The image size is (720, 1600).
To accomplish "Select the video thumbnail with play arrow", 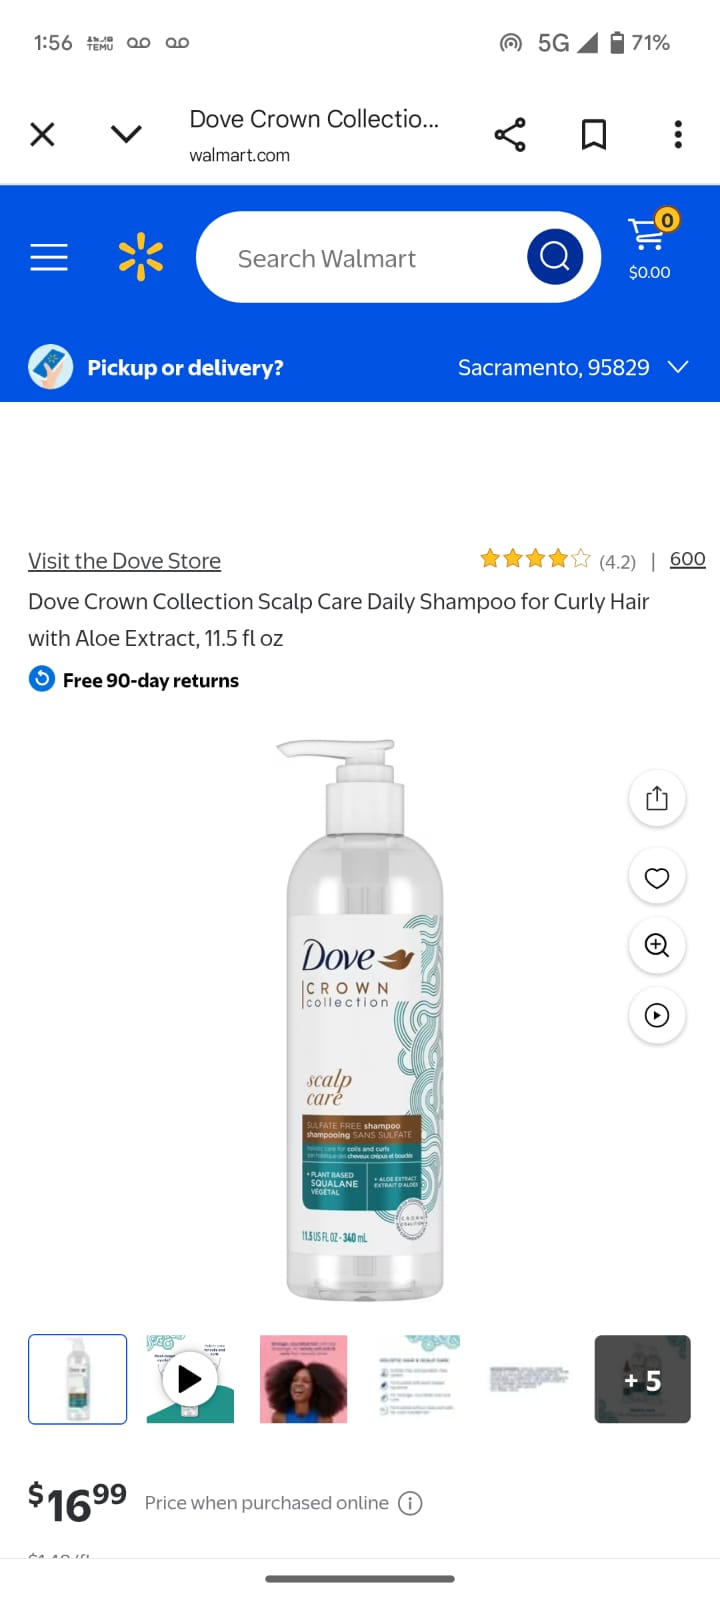I will click(190, 1379).
